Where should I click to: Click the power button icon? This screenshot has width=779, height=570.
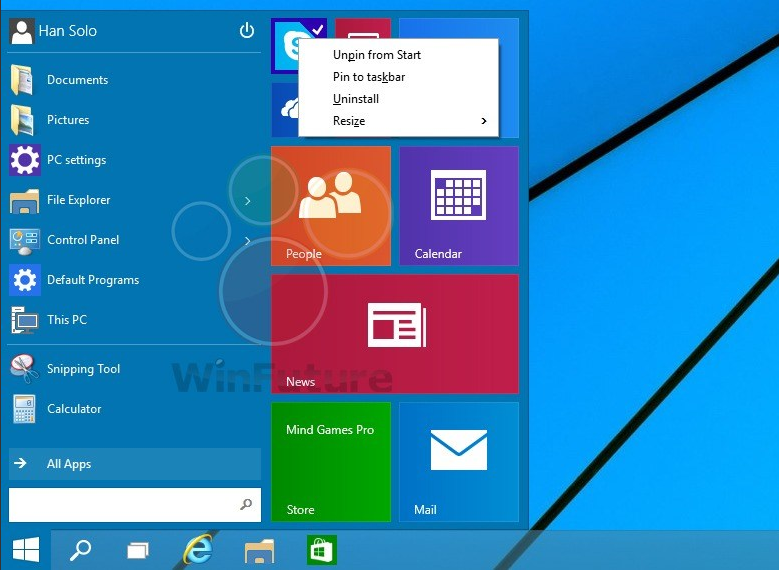(247, 31)
